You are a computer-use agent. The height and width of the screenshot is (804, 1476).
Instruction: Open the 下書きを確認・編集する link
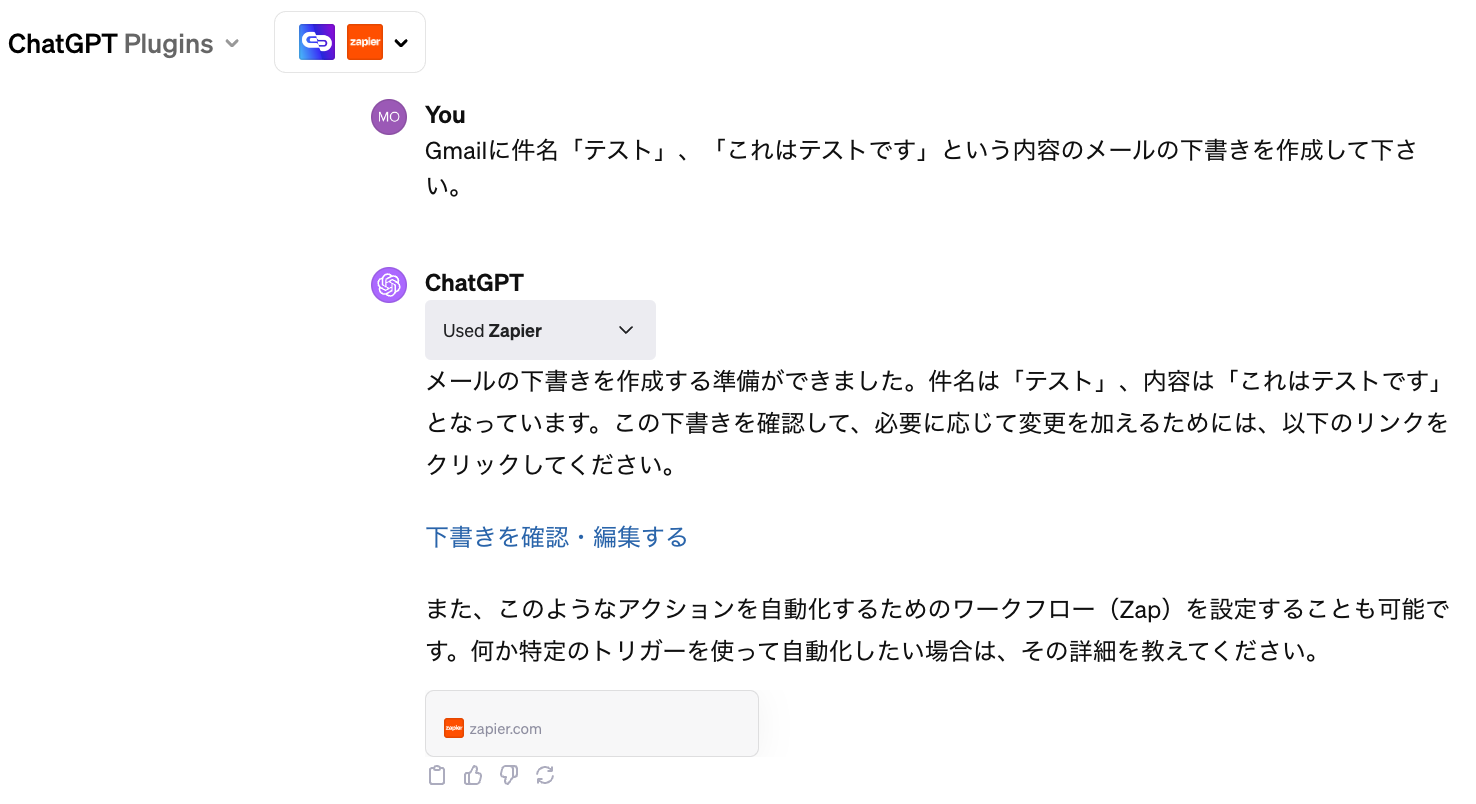click(x=557, y=537)
